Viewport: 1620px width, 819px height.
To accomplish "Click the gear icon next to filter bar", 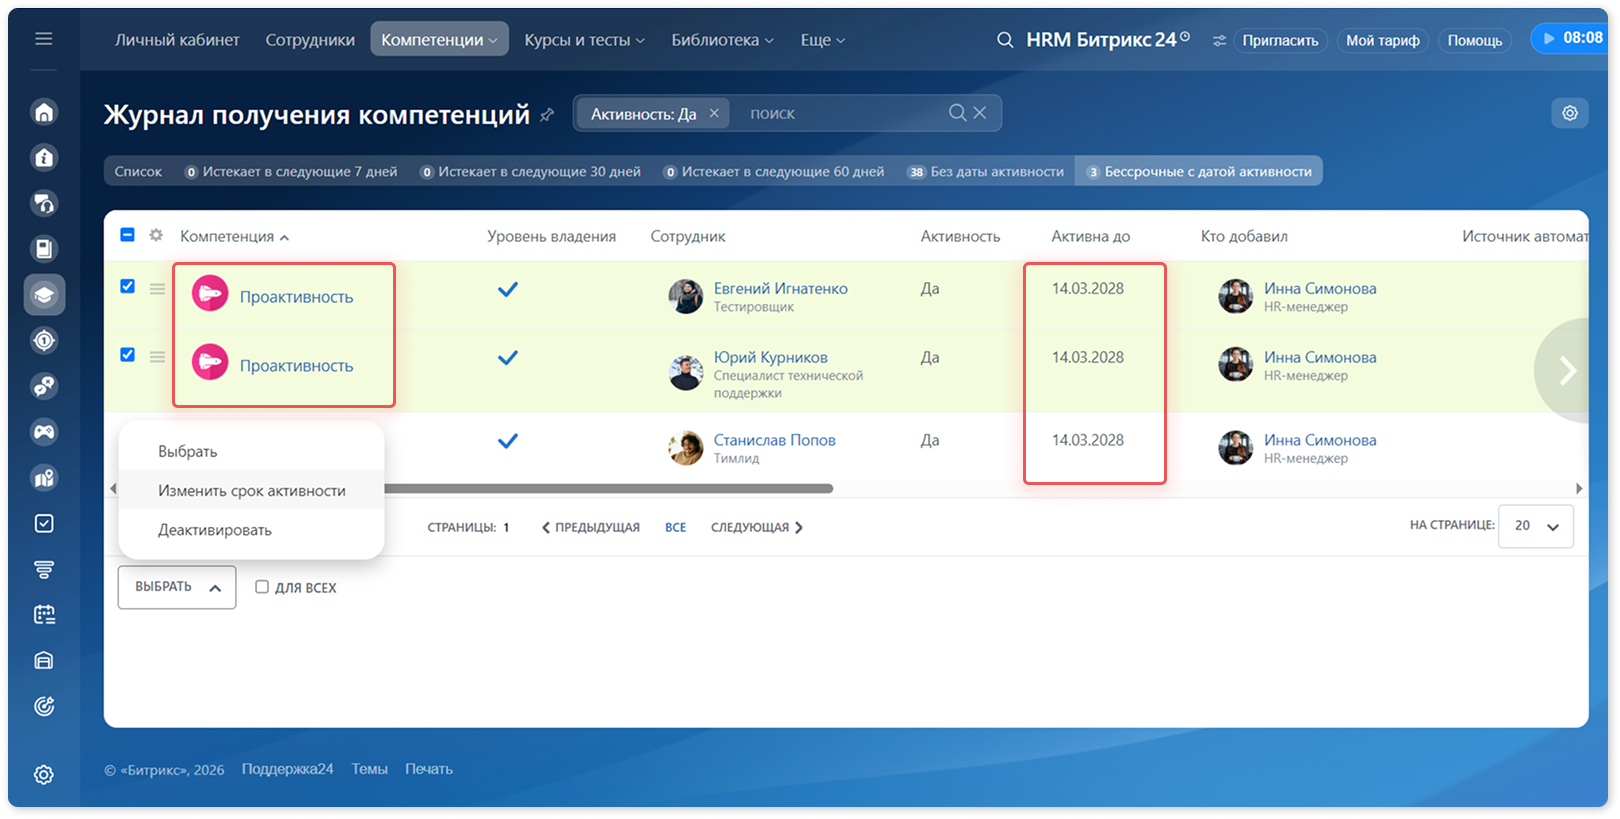I will pyautogui.click(x=1570, y=113).
